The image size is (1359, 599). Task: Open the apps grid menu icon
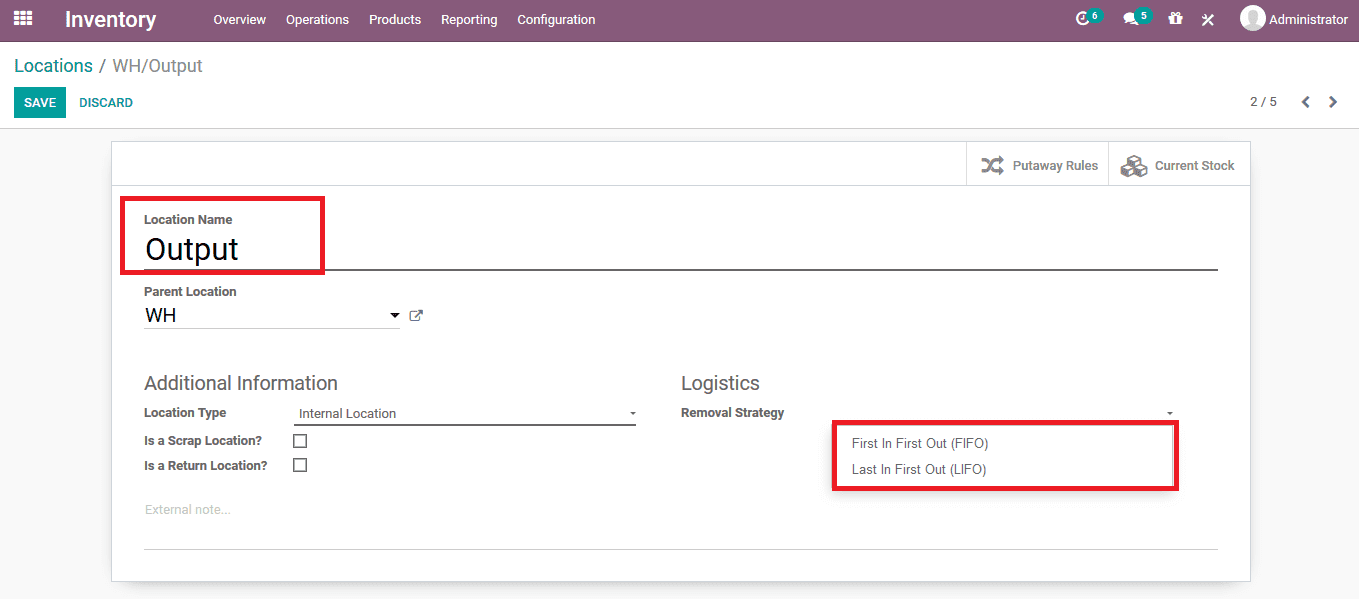click(x=23, y=18)
